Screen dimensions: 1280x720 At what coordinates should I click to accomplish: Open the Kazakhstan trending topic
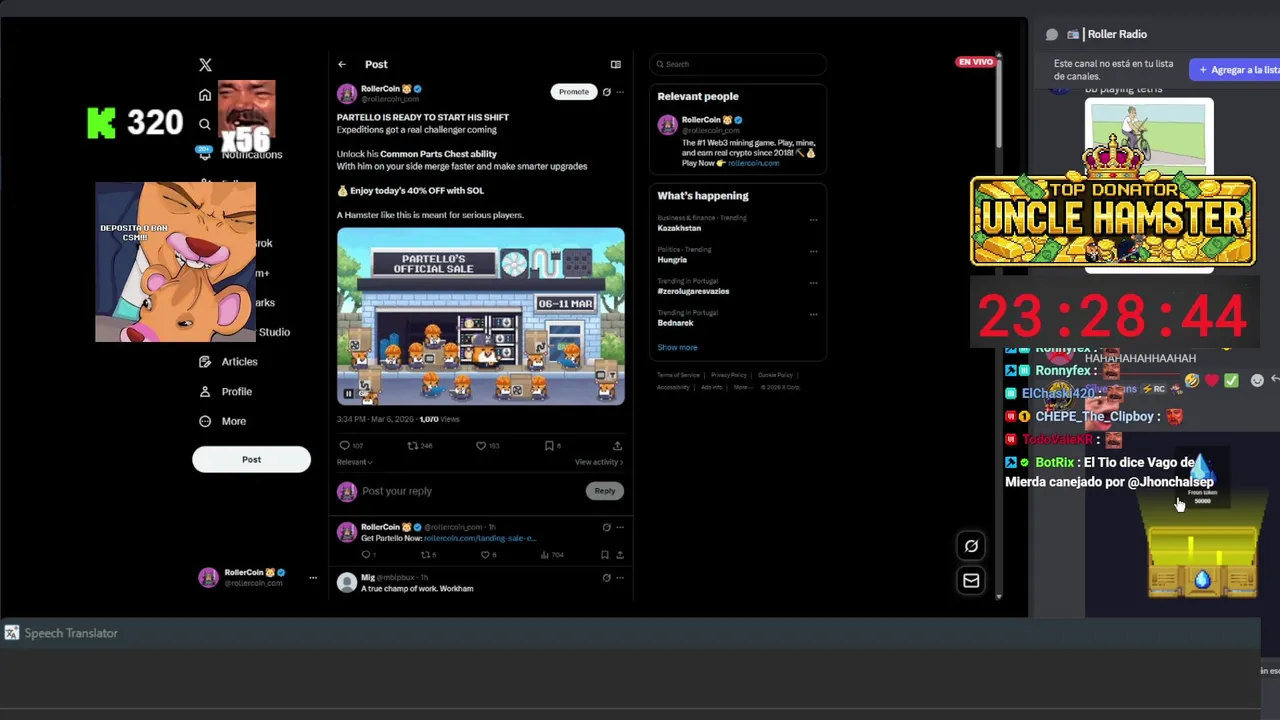tap(679, 228)
